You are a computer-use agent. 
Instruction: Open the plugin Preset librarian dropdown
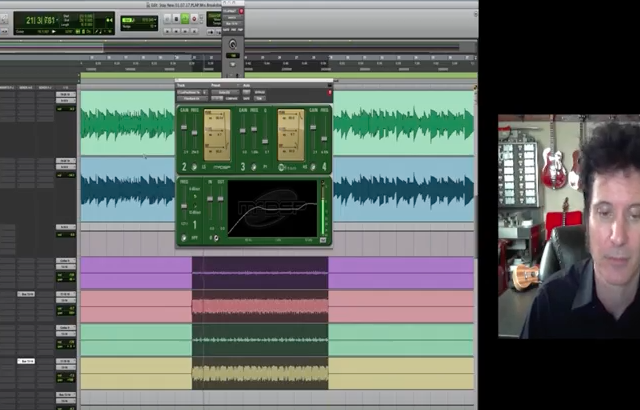click(225, 93)
